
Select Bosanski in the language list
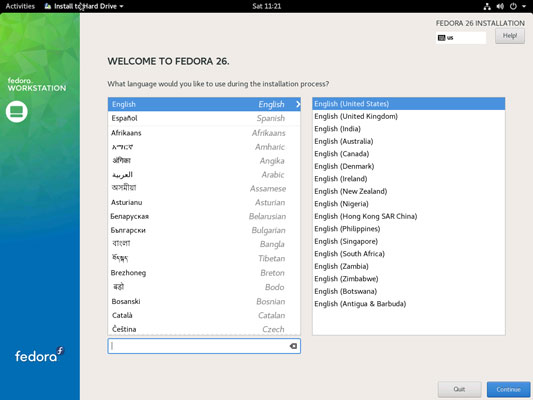[204, 301]
